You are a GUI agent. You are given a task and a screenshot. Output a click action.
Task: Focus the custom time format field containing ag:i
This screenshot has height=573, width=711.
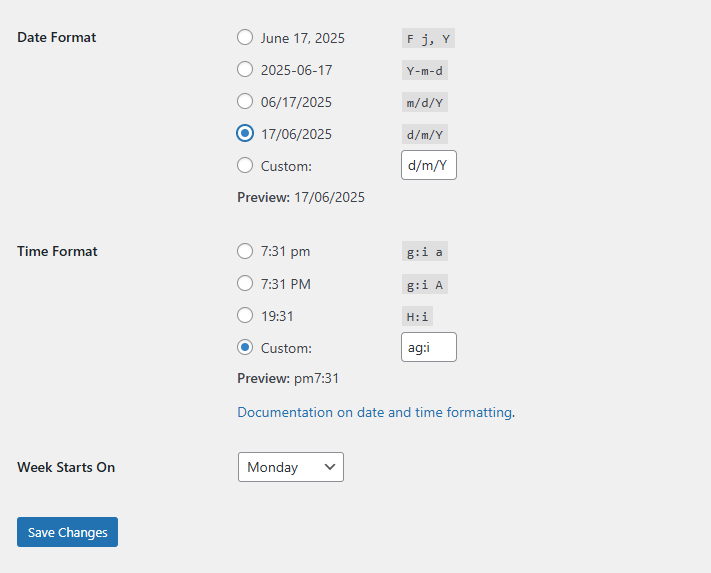point(428,348)
